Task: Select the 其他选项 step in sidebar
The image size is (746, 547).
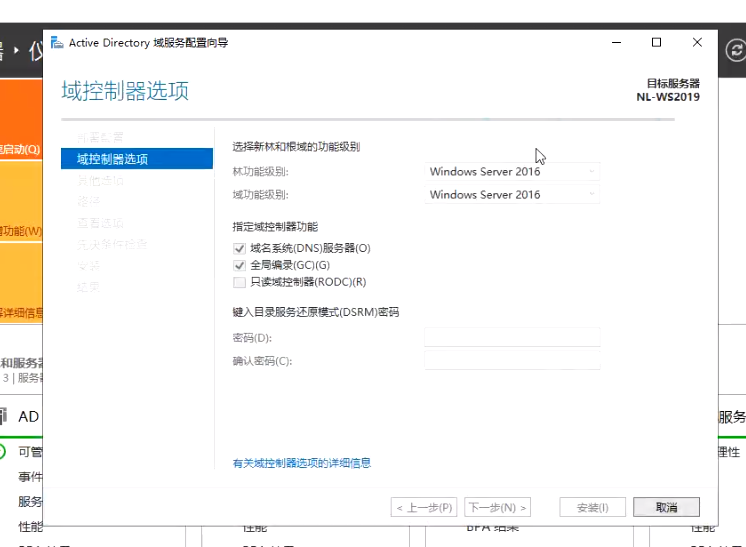Action: pos(100,180)
